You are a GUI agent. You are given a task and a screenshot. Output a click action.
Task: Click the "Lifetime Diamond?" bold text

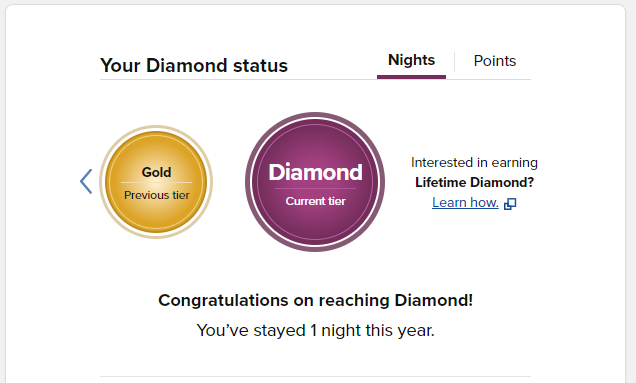[474, 182]
